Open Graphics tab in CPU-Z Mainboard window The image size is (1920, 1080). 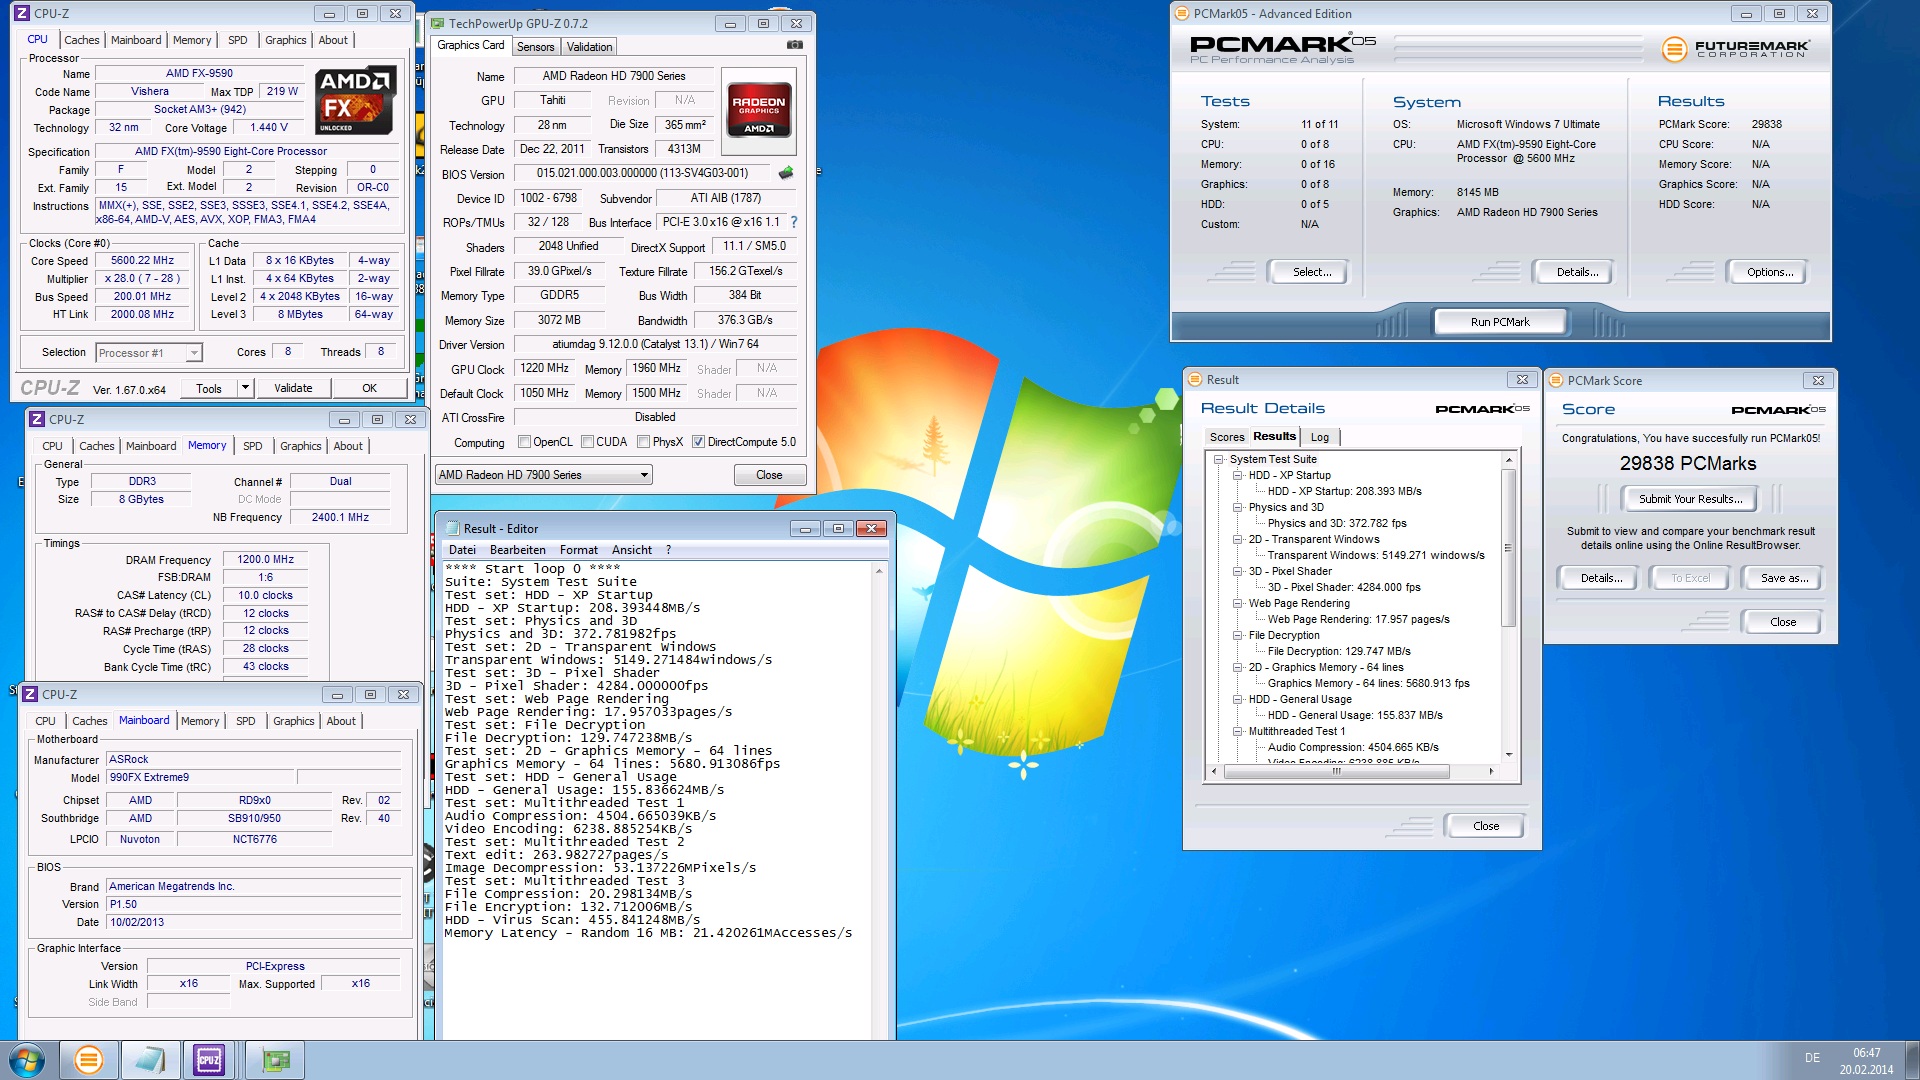294,721
